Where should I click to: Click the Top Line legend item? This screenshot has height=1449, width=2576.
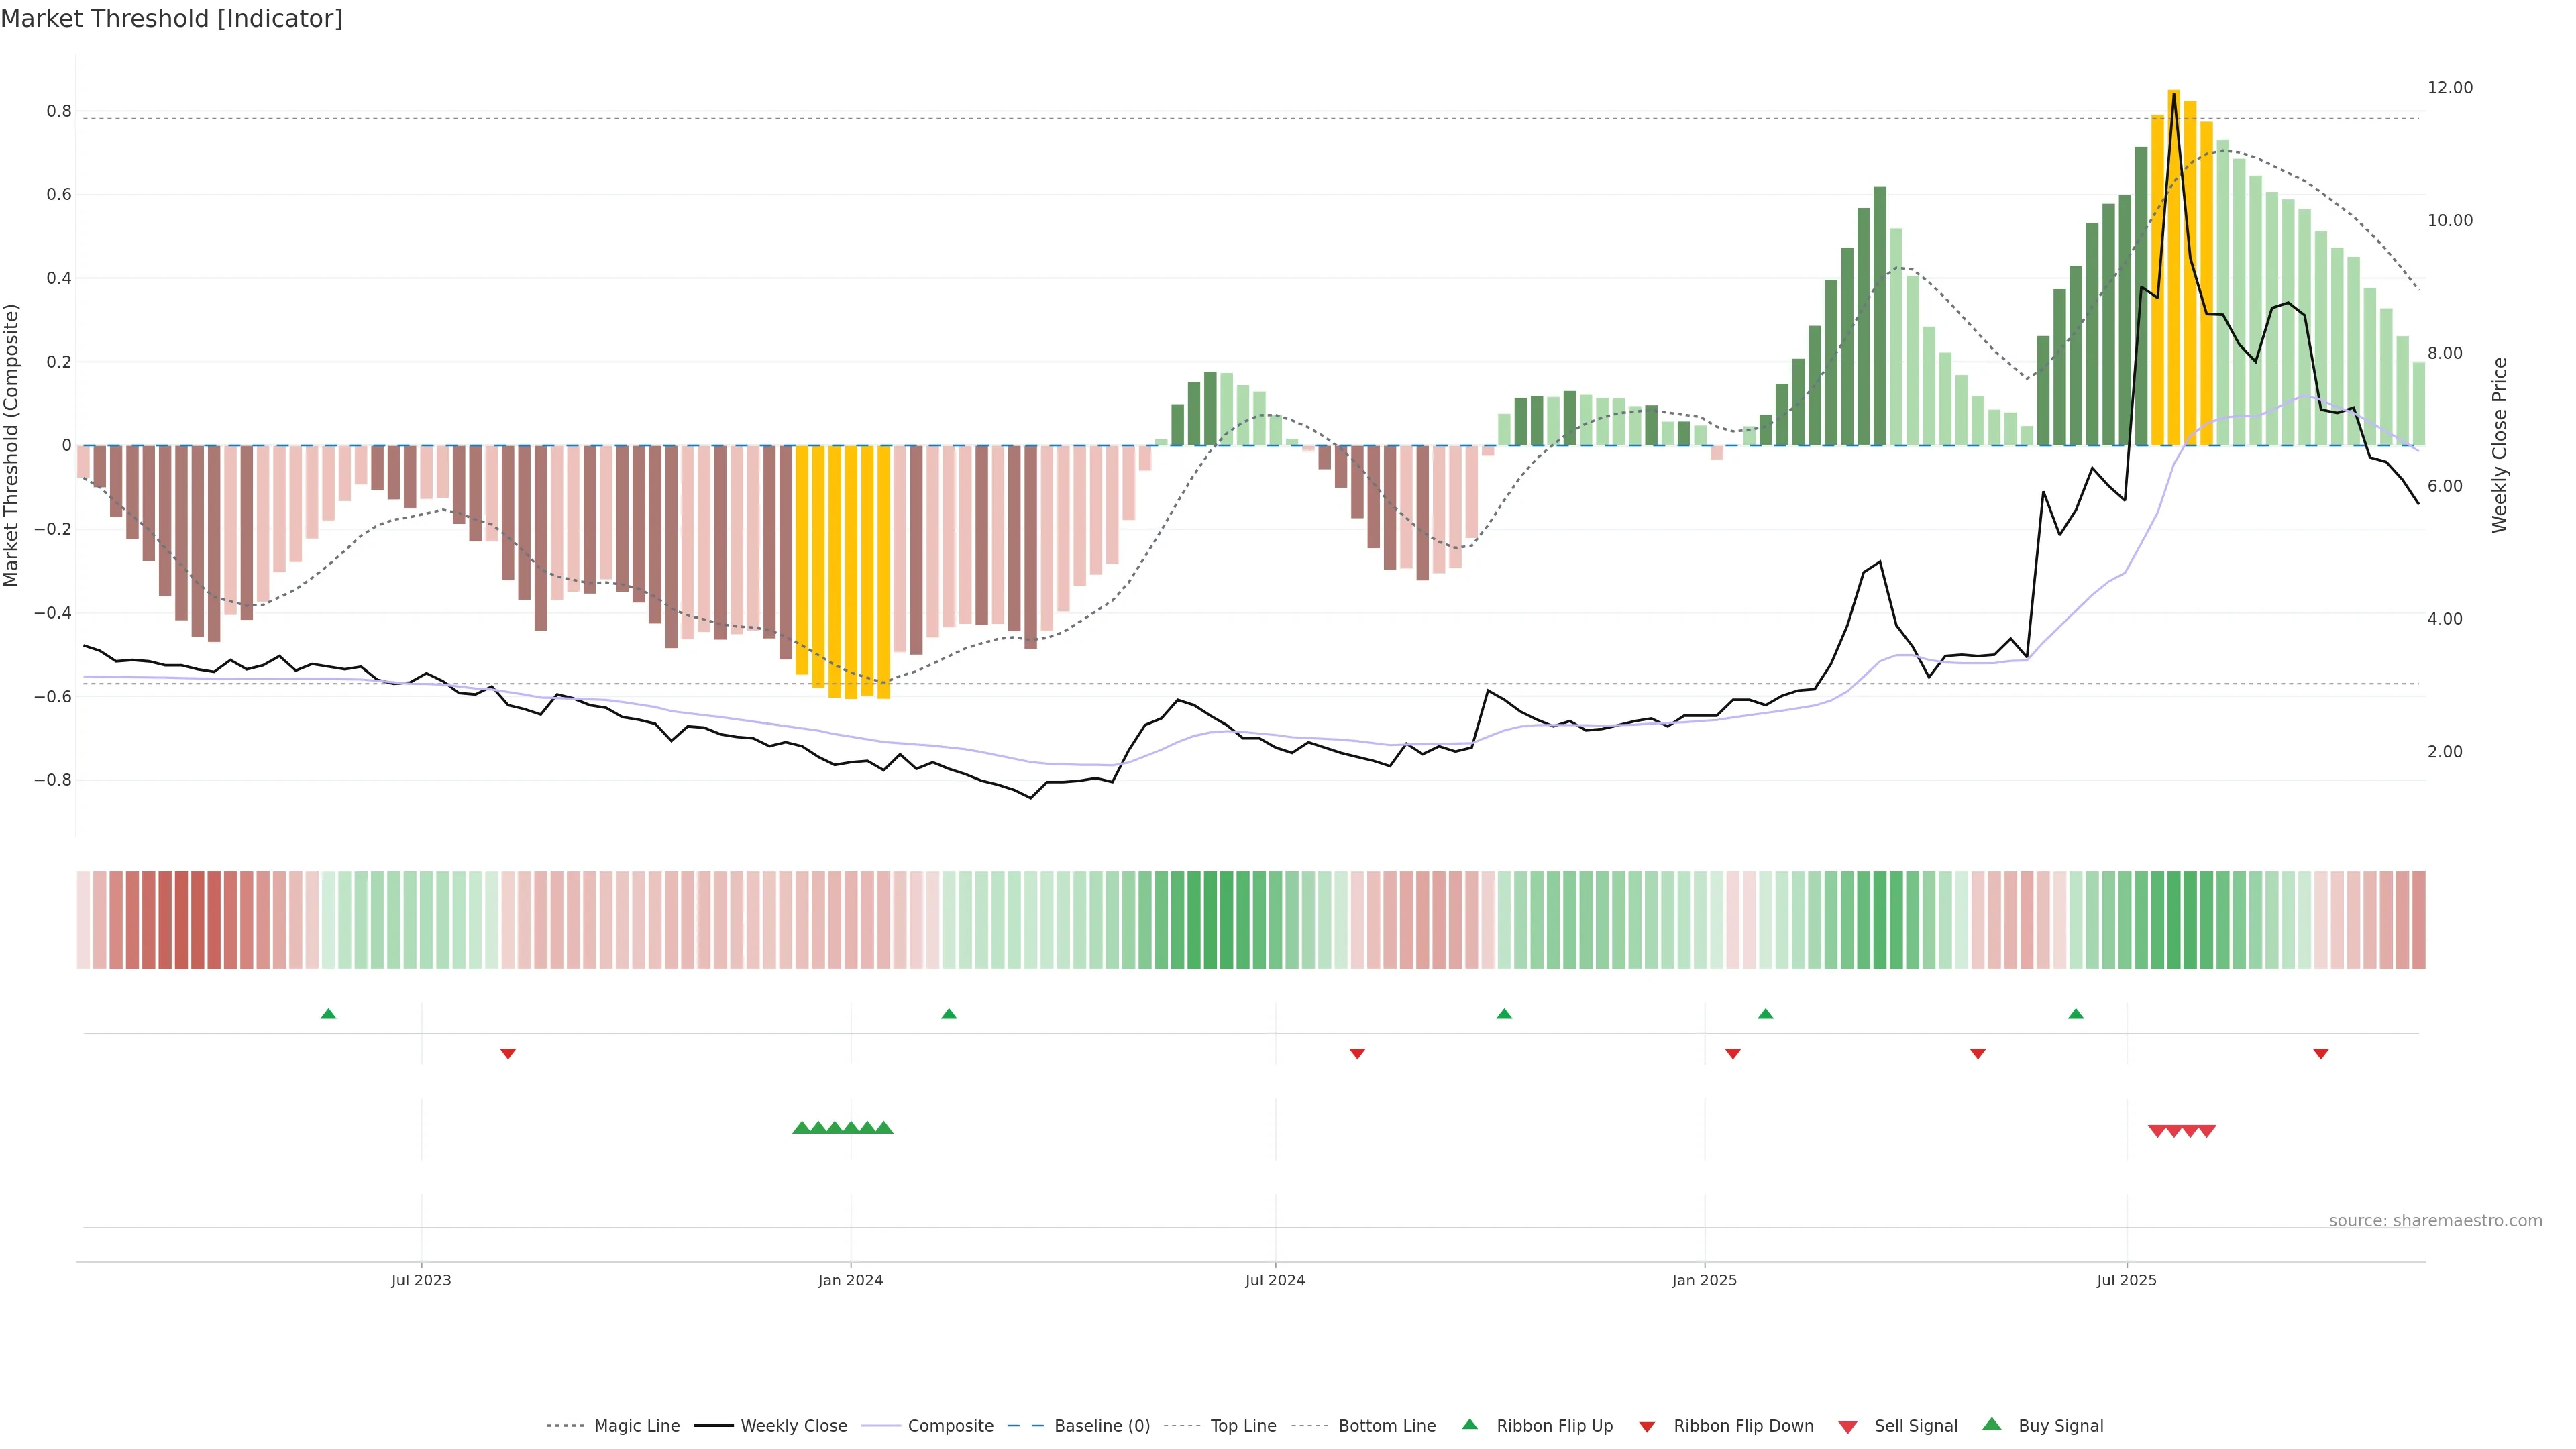pyautogui.click(x=1243, y=1426)
